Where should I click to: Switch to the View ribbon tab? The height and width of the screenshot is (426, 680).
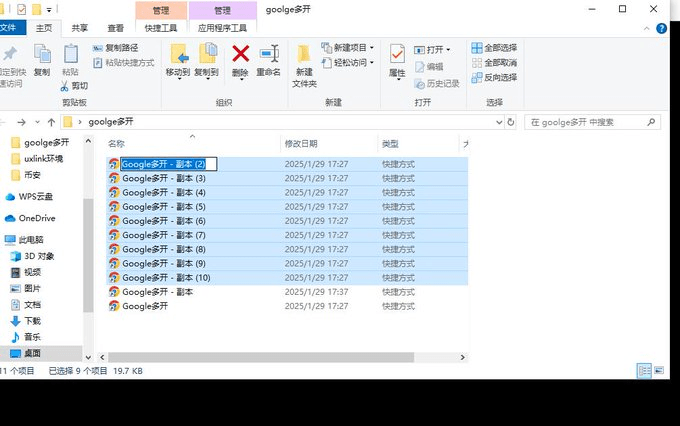[116, 29]
